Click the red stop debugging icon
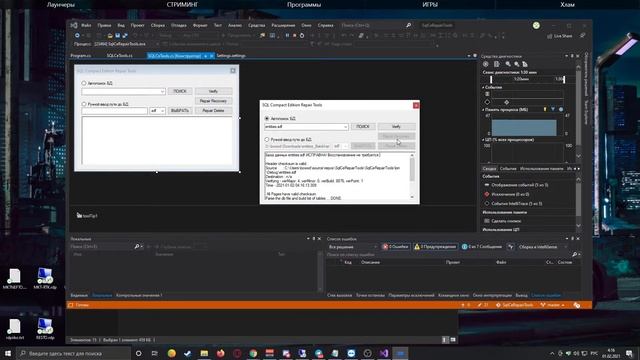This screenshot has width=640, height=360. coord(295,36)
